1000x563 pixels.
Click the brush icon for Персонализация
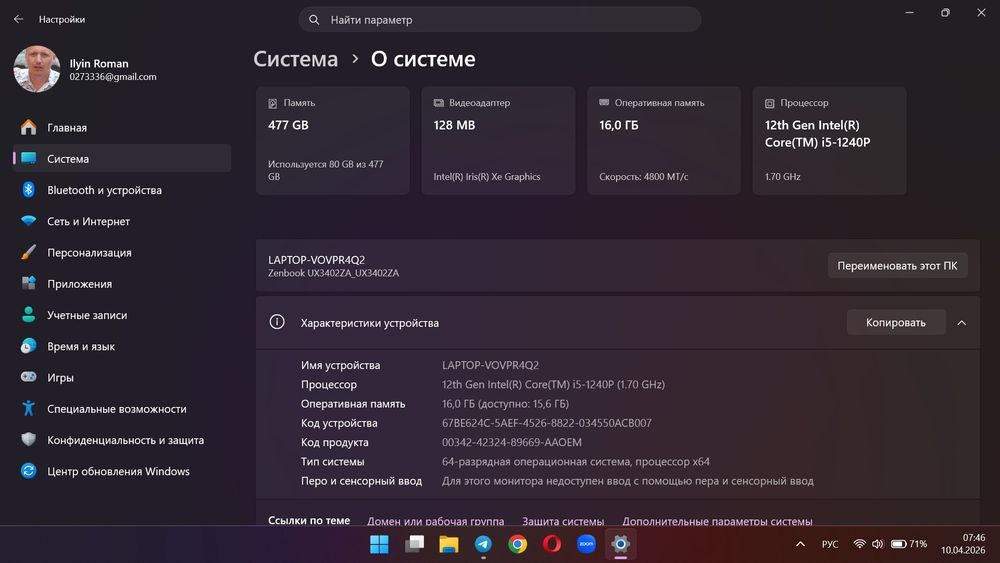coord(28,252)
